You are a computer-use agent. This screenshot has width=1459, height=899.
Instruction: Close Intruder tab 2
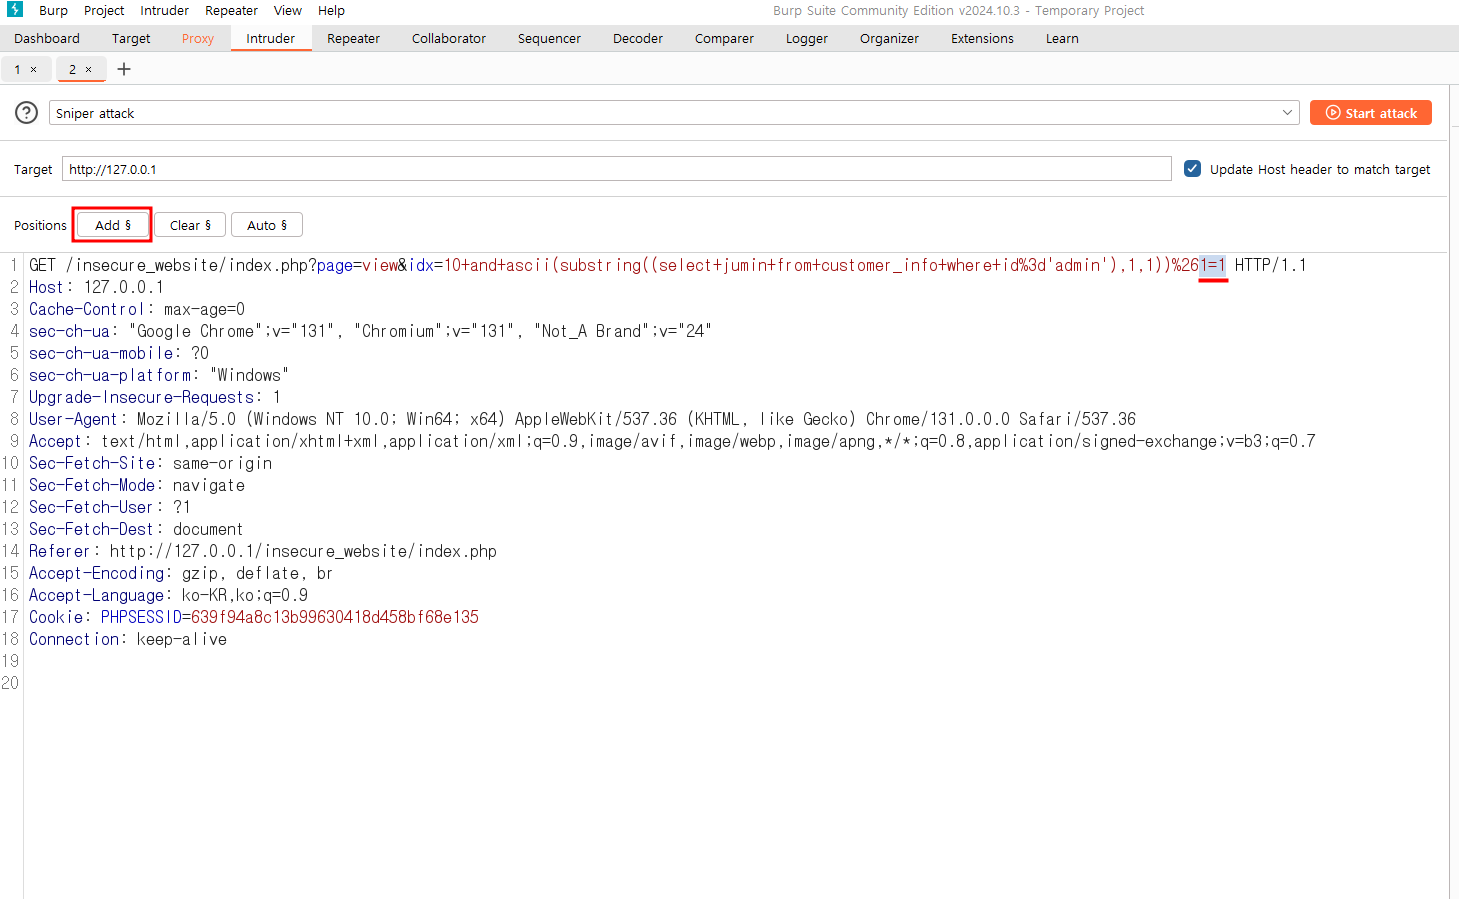coord(88,70)
